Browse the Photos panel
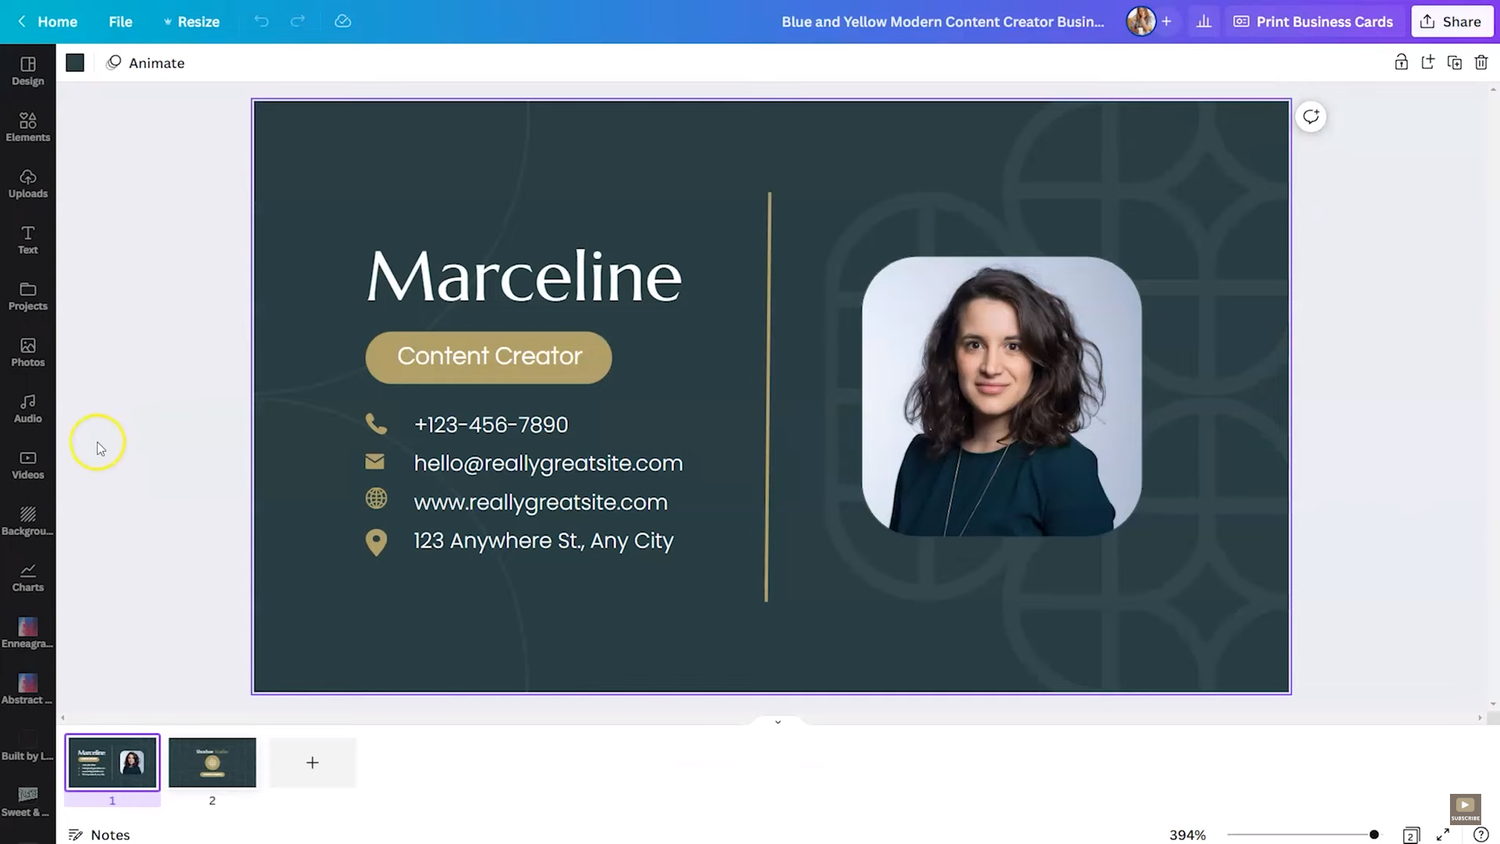The image size is (1500, 844). click(x=27, y=351)
